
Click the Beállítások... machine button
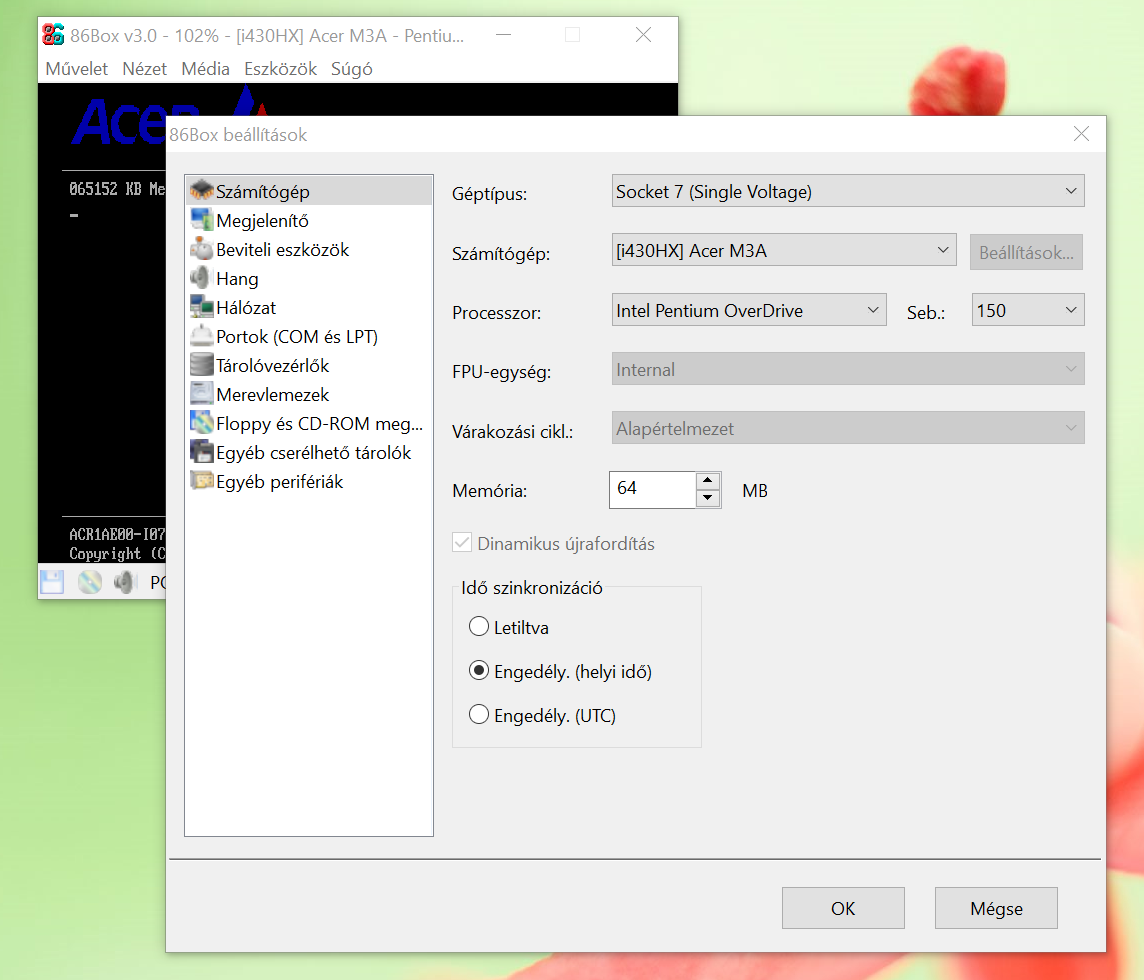tap(1026, 252)
